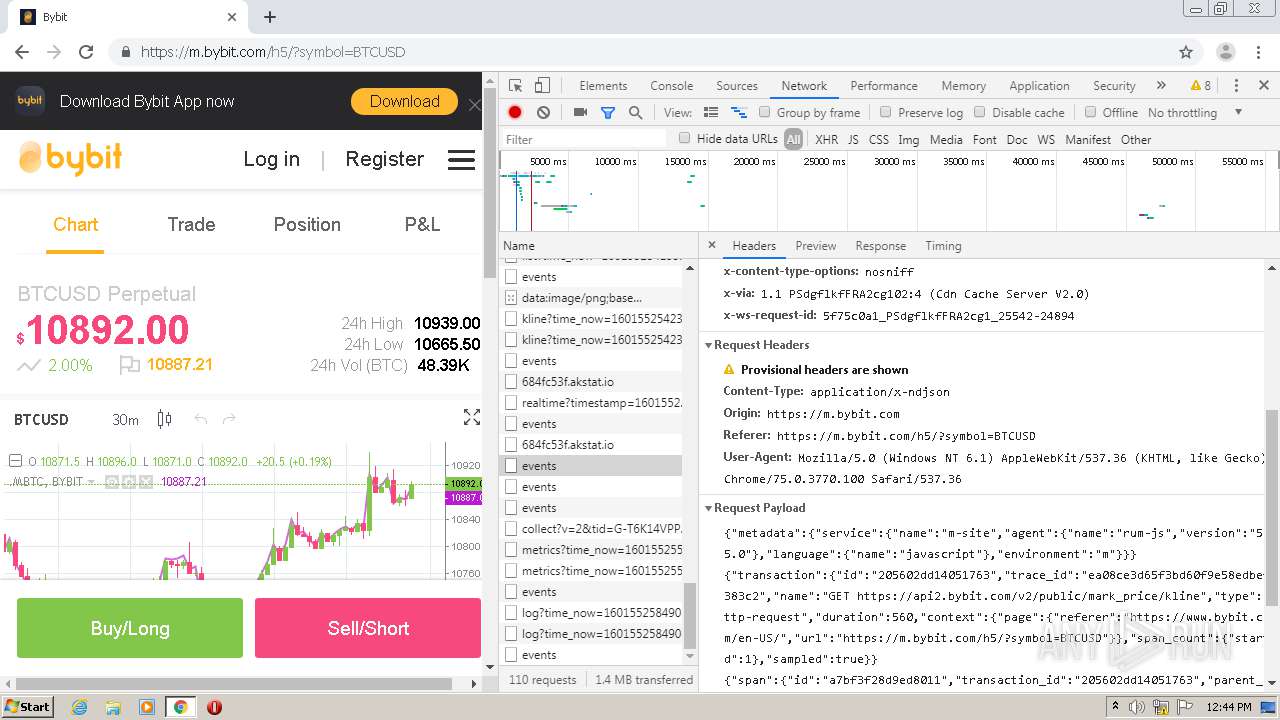Check Hide data URLs

point(685,138)
